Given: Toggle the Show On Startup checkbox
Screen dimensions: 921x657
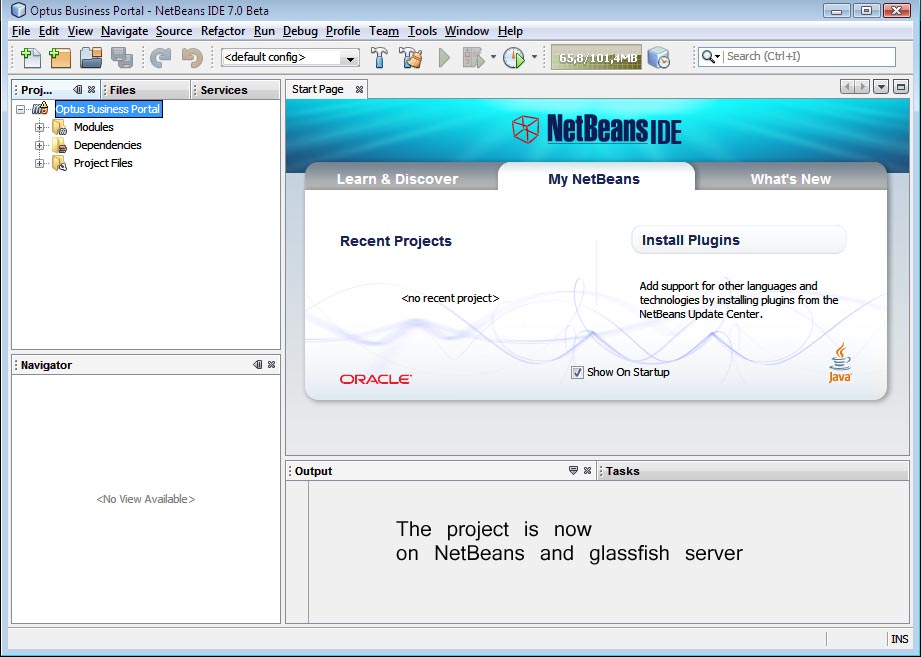Looking at the screenshot, I should click(x=577, y=372).
